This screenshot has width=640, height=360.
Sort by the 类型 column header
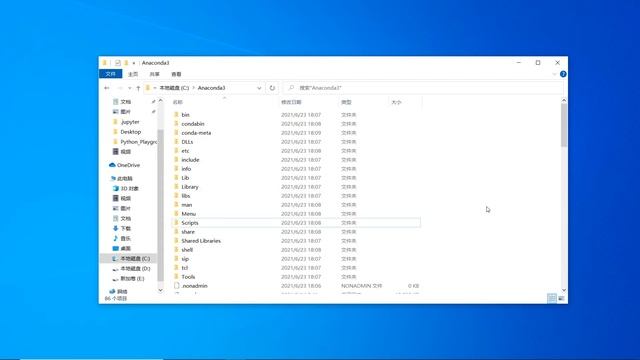(x=346, y=102)
